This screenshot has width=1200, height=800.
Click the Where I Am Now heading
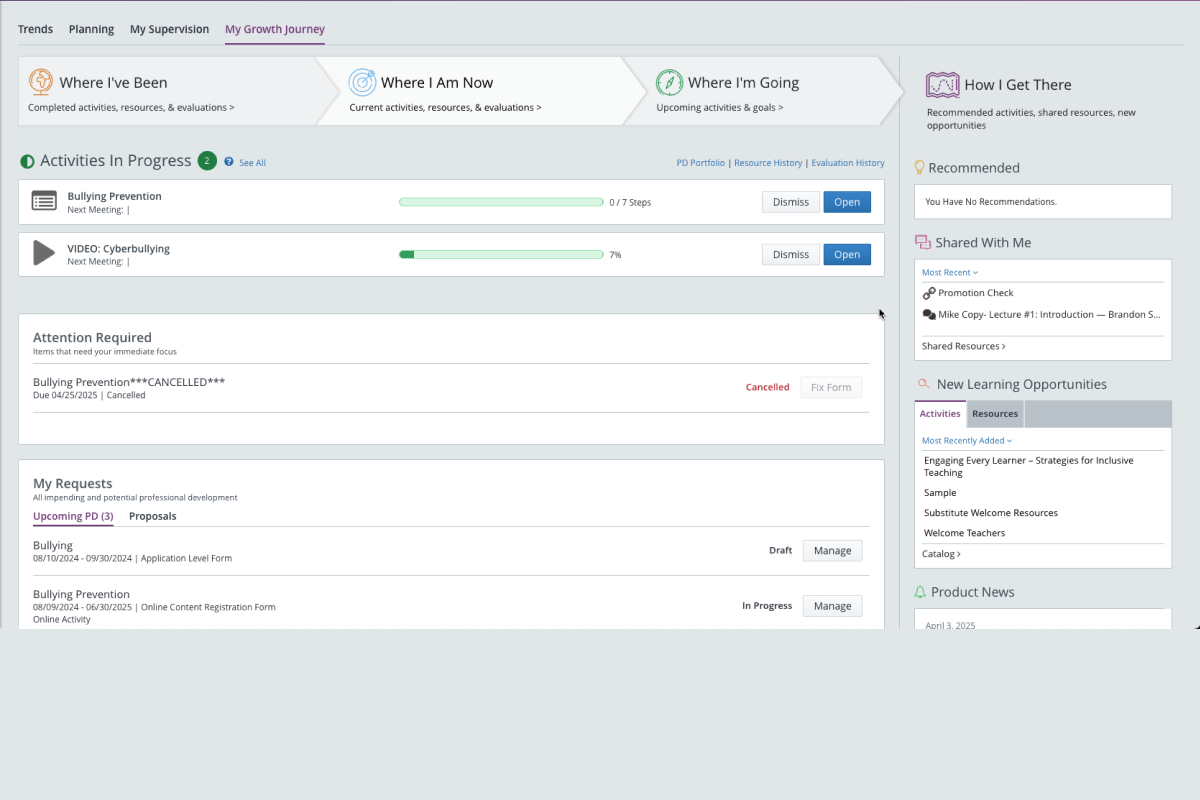tap(437, 83)
